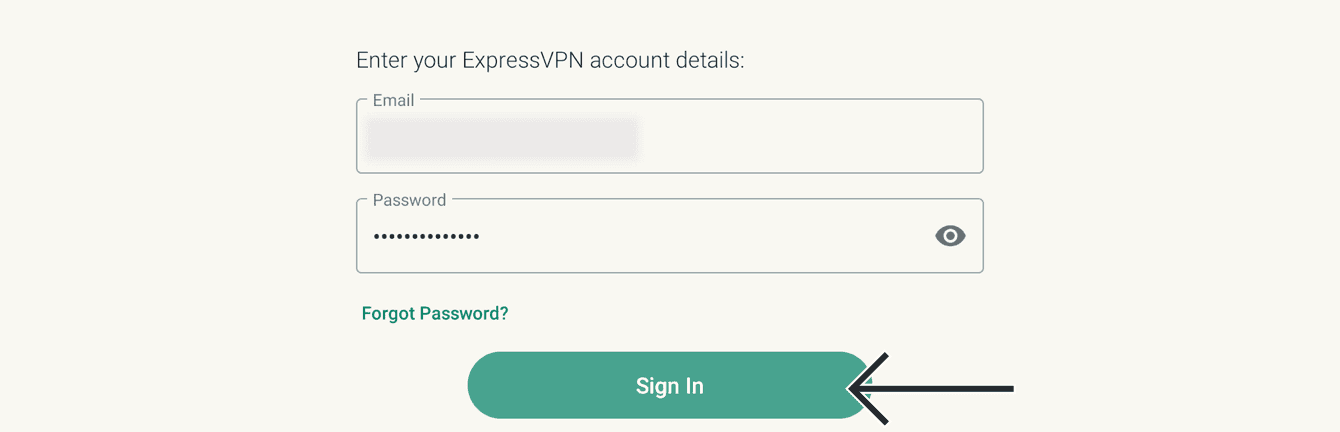Click the arrowhead tip beside Sign In
Screen dimensions: 1340x432
[853, 388]
